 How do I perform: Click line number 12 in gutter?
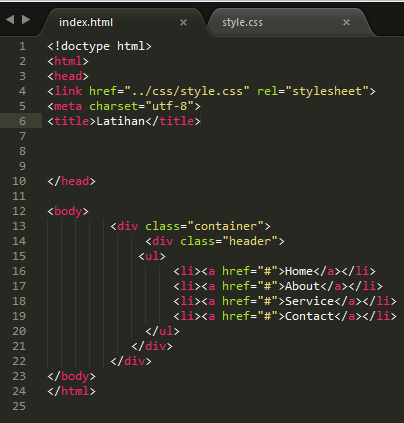(19, 211)
